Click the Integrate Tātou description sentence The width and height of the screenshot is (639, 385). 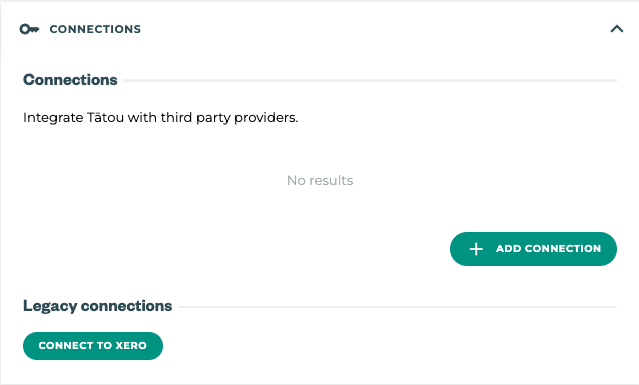coord(161,118)
